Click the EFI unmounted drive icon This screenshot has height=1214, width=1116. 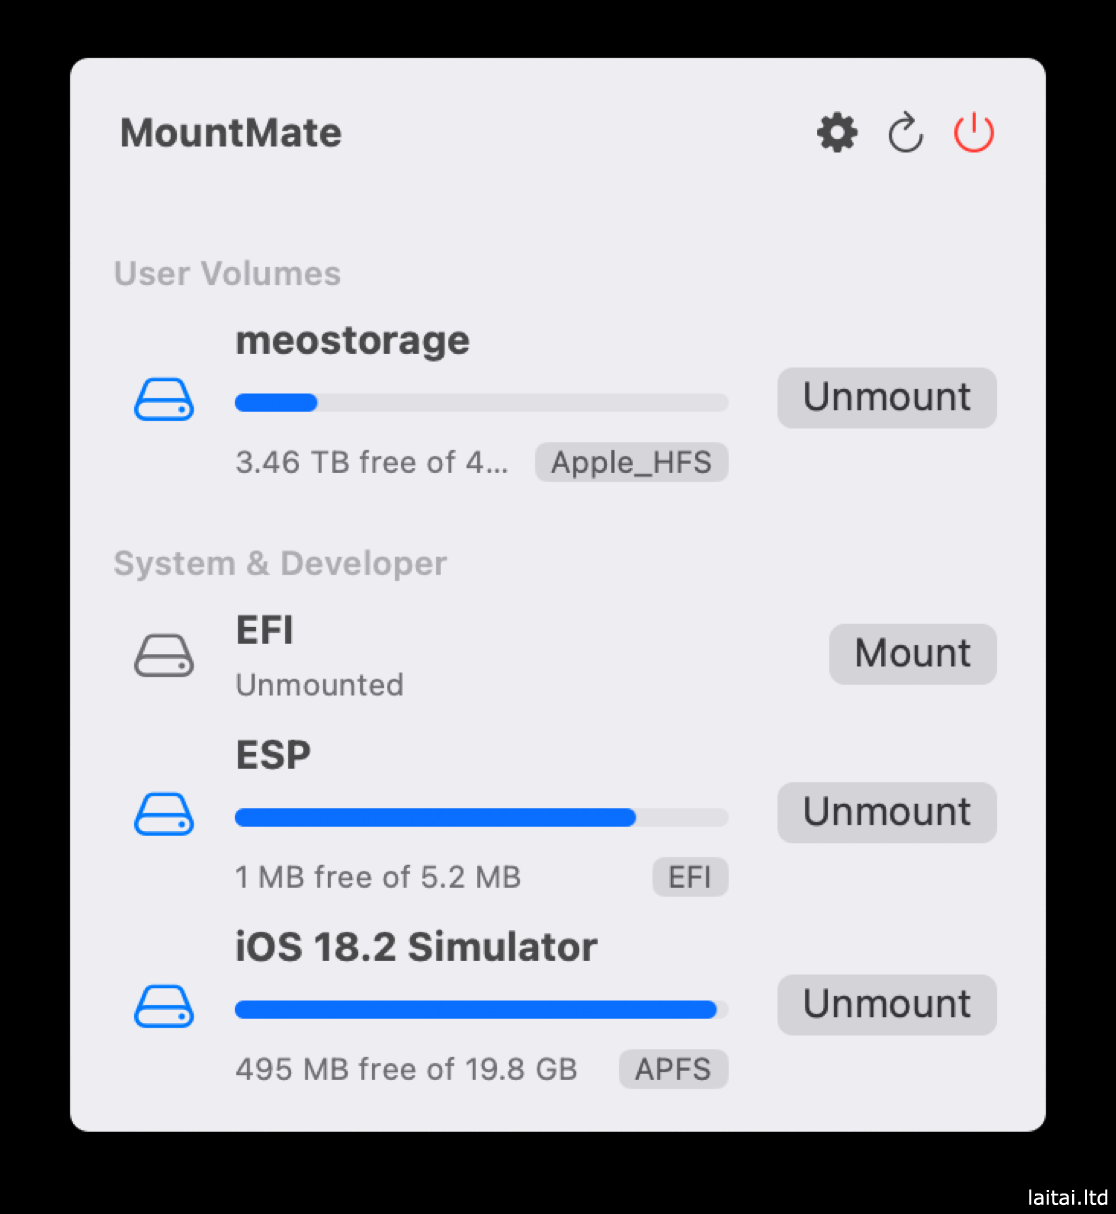pyautogui.click(x=164, y=655)
